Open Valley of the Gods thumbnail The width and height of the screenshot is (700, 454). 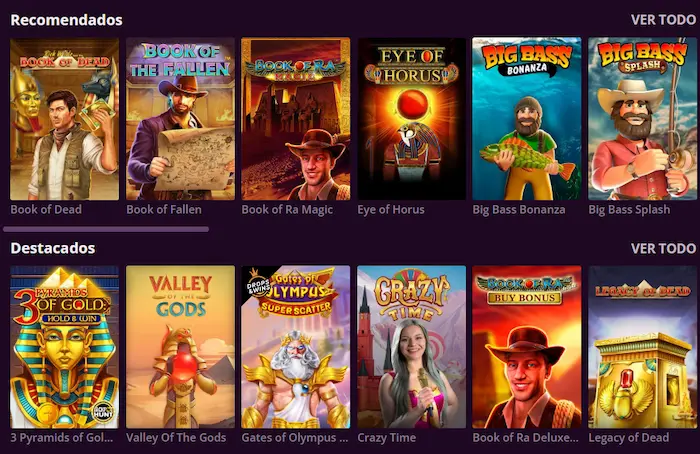pos(180,347)
